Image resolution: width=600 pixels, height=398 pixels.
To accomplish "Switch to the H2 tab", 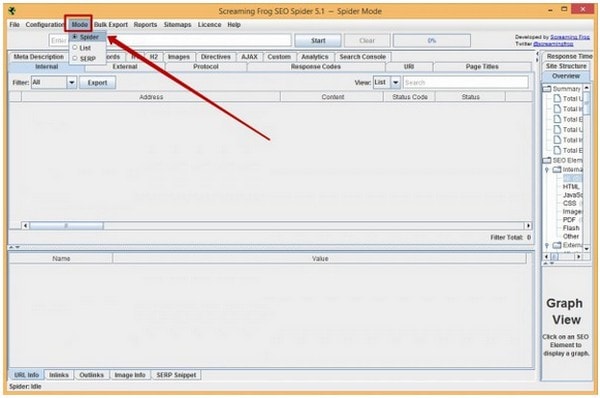I will point(153,57).
